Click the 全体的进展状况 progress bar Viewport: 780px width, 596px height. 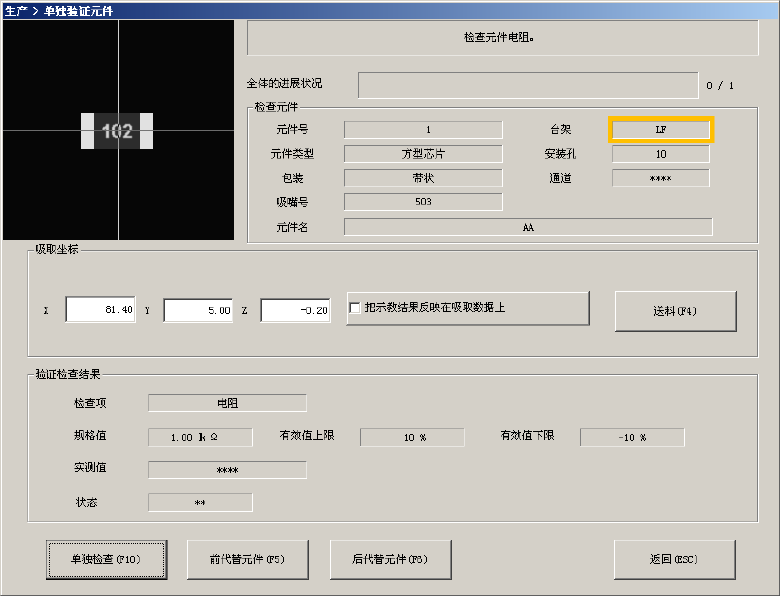528,85
